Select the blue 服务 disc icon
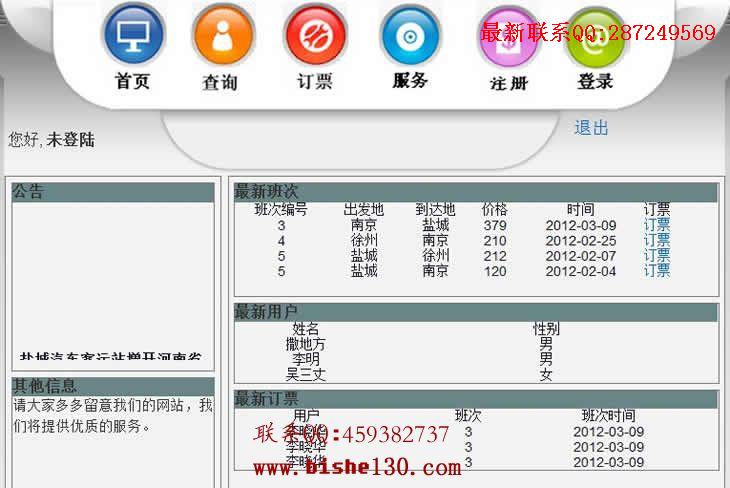The height and width of the screenshot is (488, 730). pyautogui.click(x=410, y=36)
